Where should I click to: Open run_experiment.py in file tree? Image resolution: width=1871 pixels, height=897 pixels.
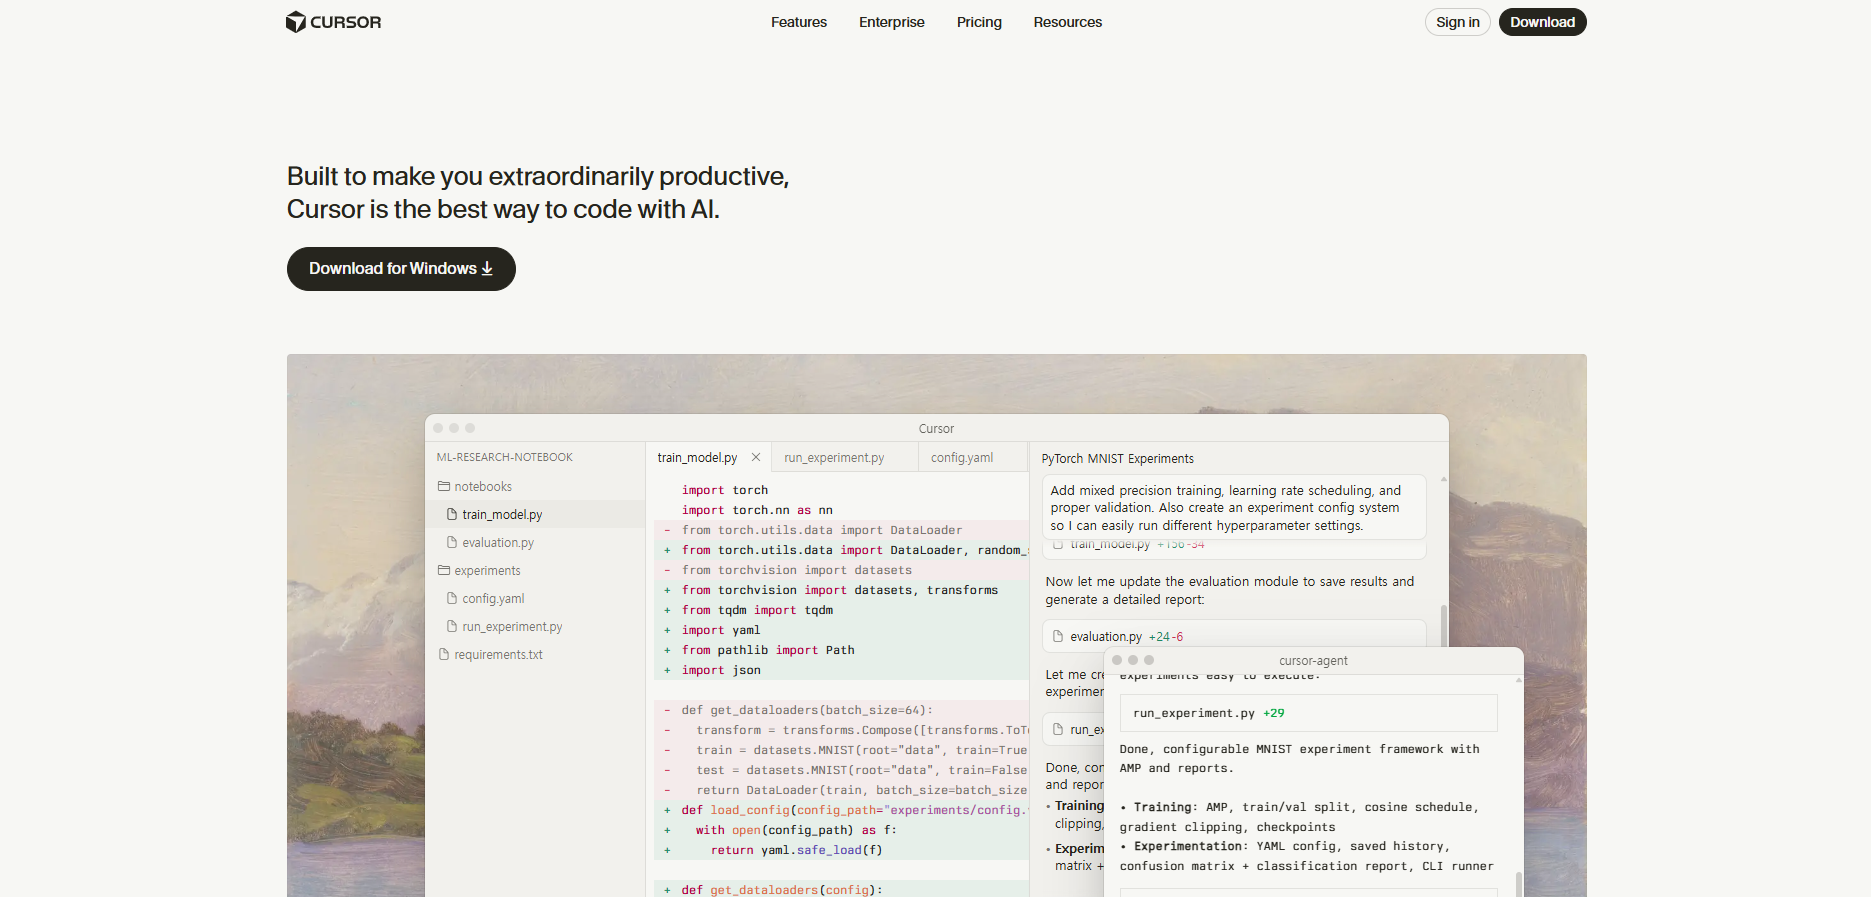512,627
